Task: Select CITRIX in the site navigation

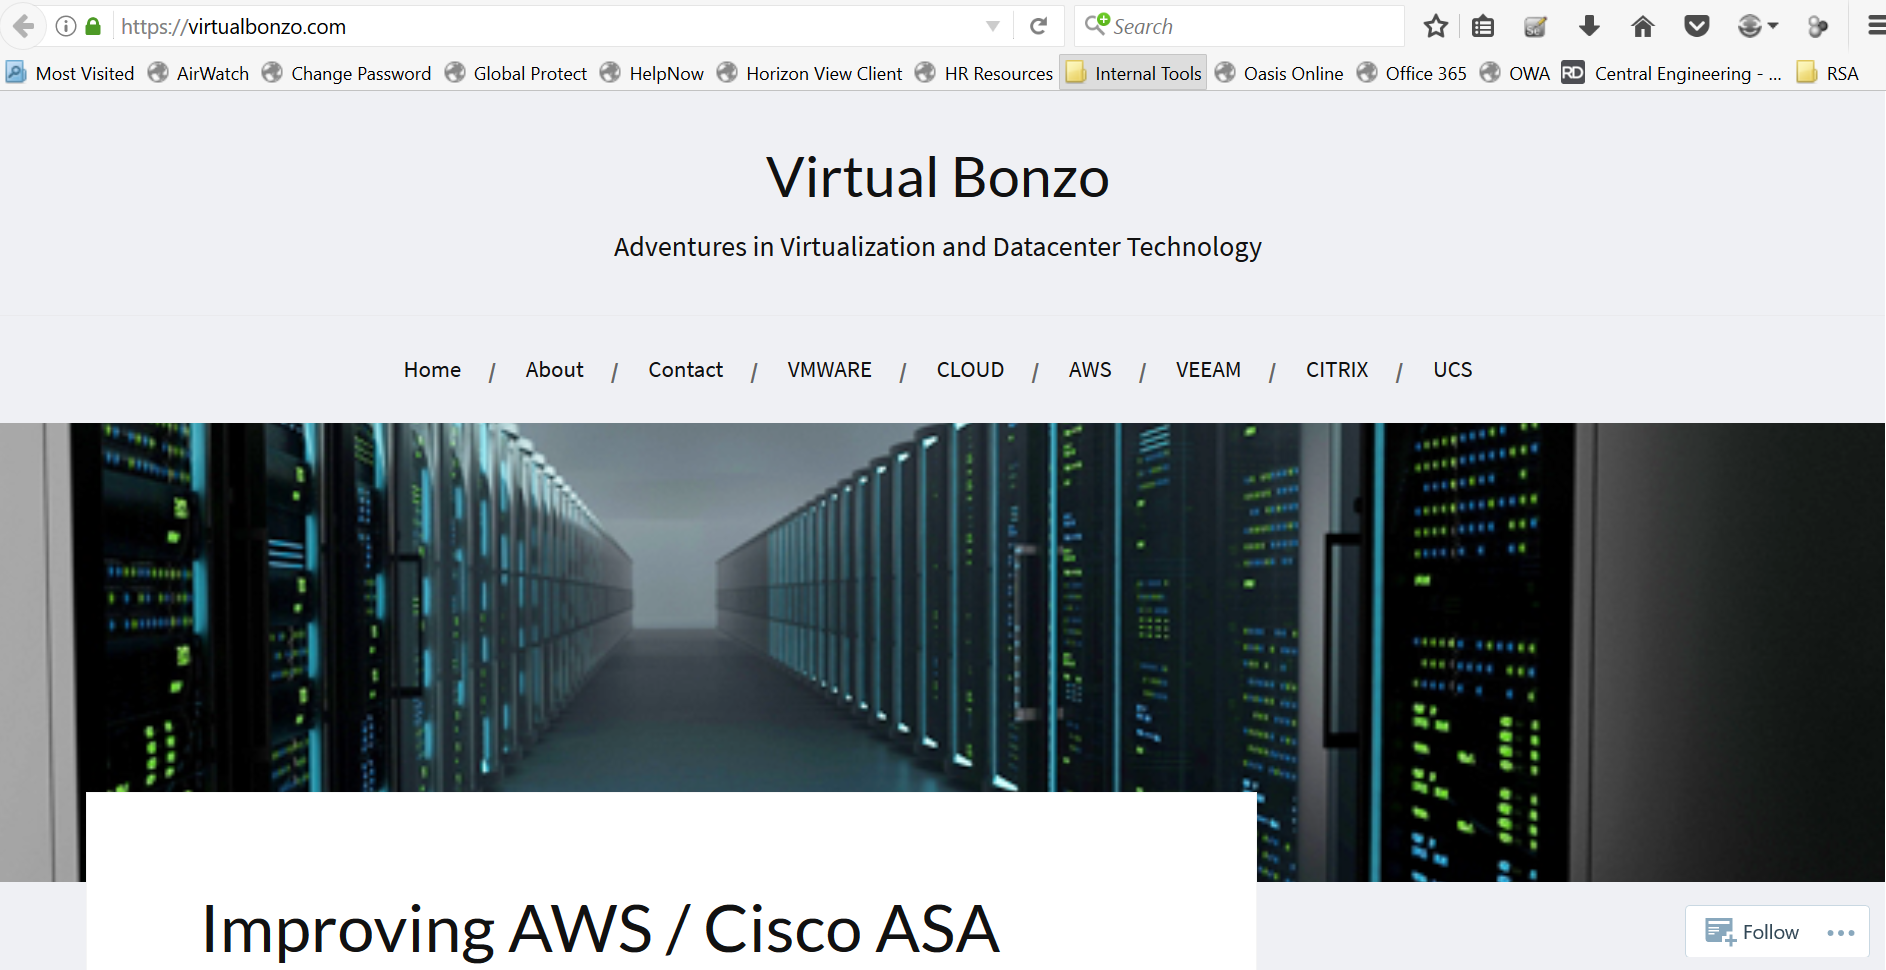Action: [x=1337, y=370]
